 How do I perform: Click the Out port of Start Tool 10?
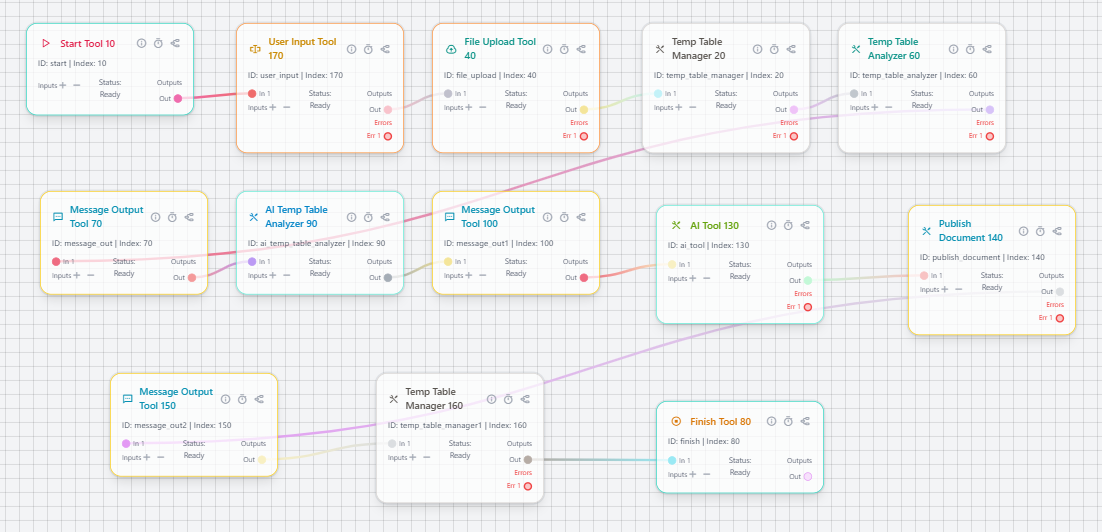pos(178,98)
